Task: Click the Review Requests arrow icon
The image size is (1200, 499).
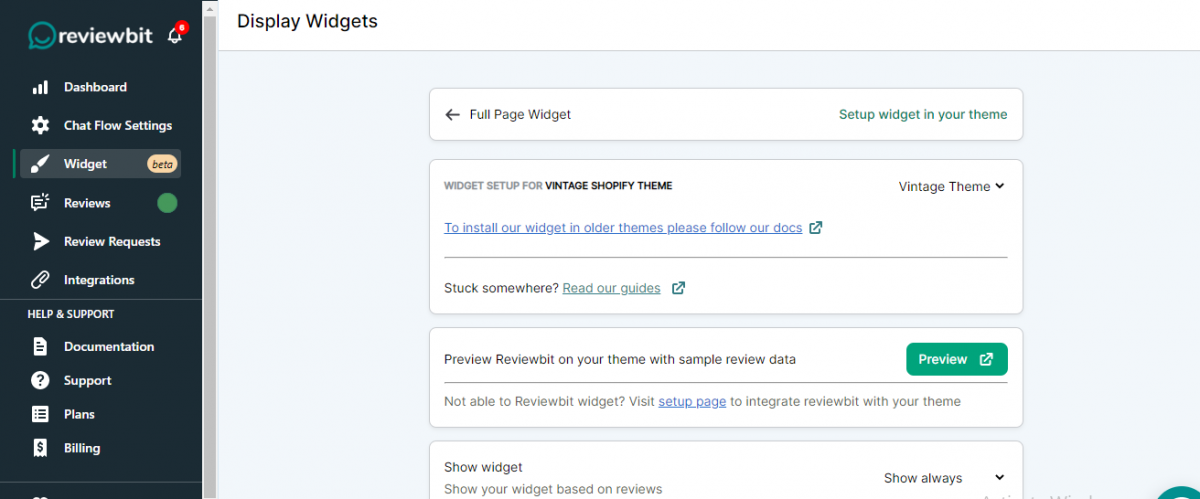Action: click(x=40, y=241)
